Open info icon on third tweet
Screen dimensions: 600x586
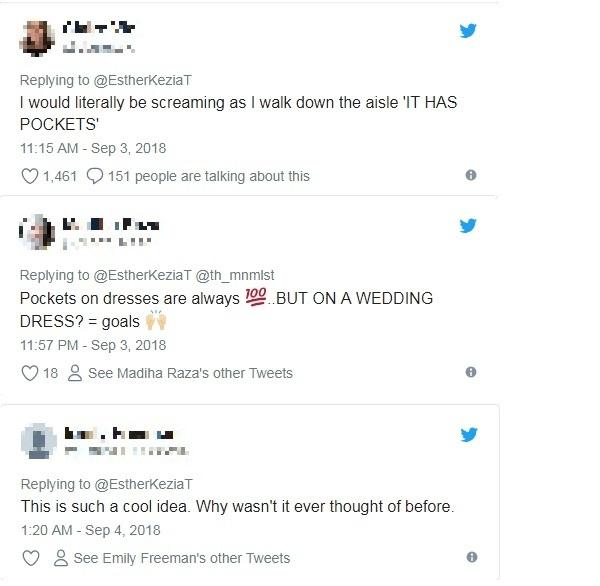pyautogui.click(x=471, y=557)
